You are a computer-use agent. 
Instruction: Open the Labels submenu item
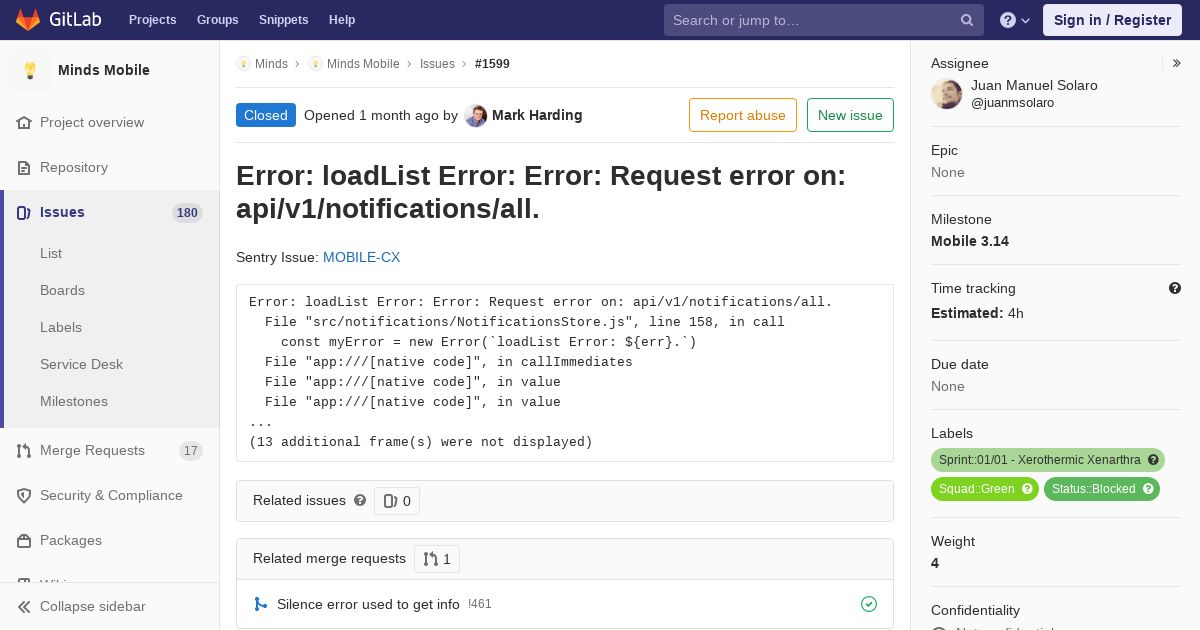point(61,327)
